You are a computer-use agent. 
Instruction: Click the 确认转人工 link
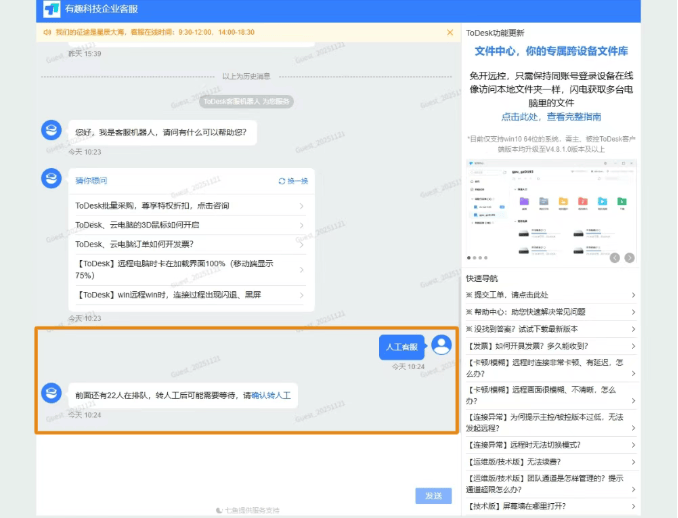point(271,396)
